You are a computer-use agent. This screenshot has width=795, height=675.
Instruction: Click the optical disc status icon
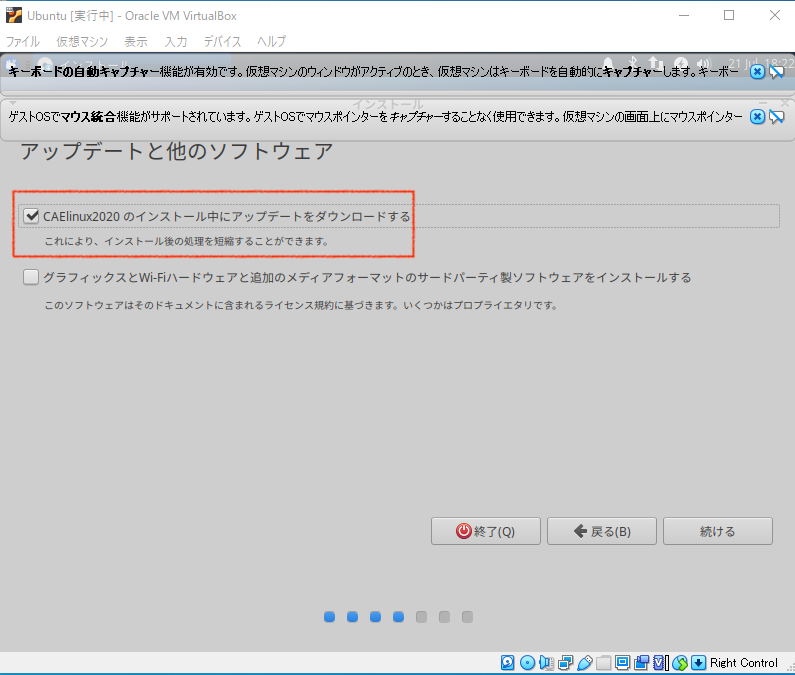527,662
